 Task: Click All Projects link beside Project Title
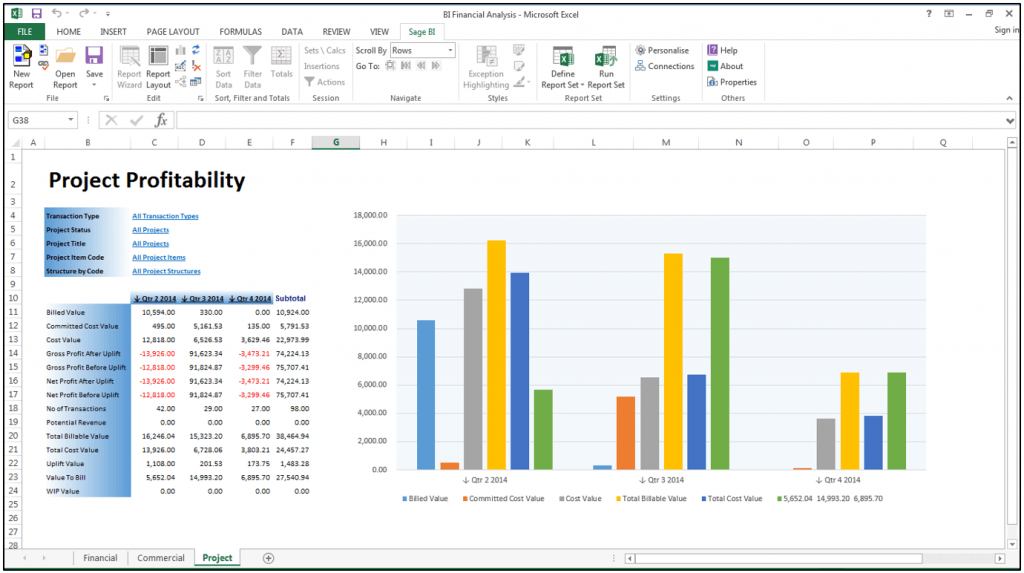pos(150,244)
